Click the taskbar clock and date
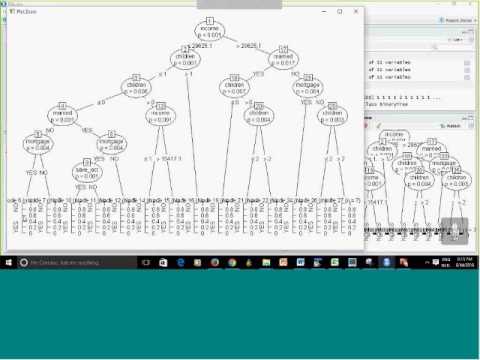The image size is (480, 360). (x=461, y=262)
